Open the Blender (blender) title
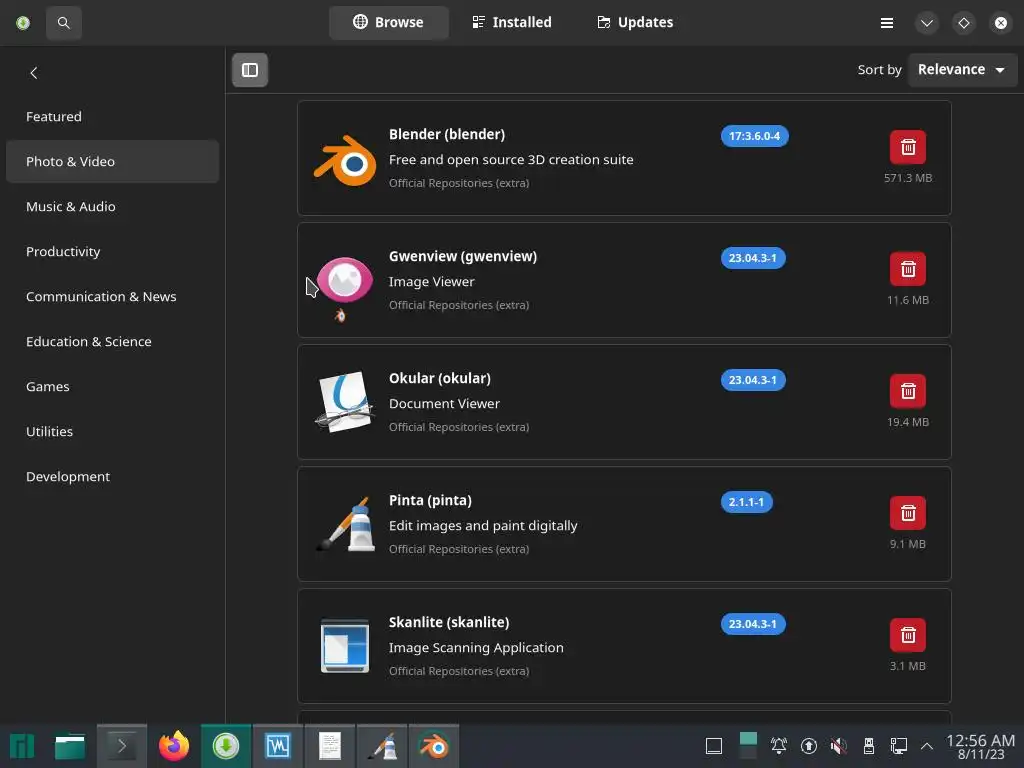The width and height of the screenshot is (1024, 768). pos(447,135)
